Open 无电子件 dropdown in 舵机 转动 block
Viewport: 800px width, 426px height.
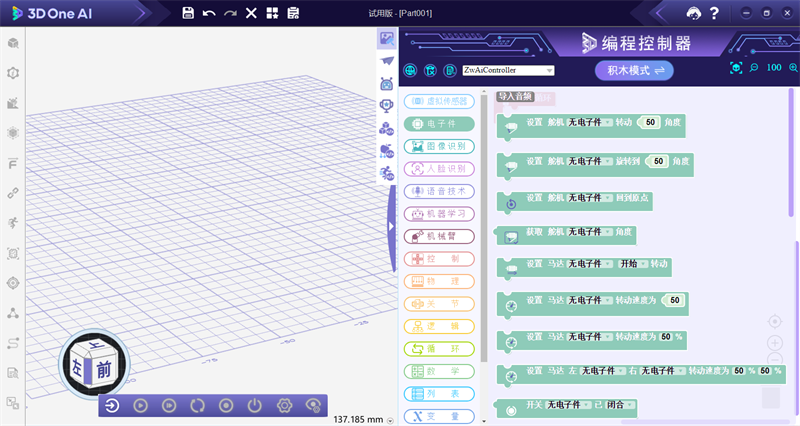click(590, 122)
